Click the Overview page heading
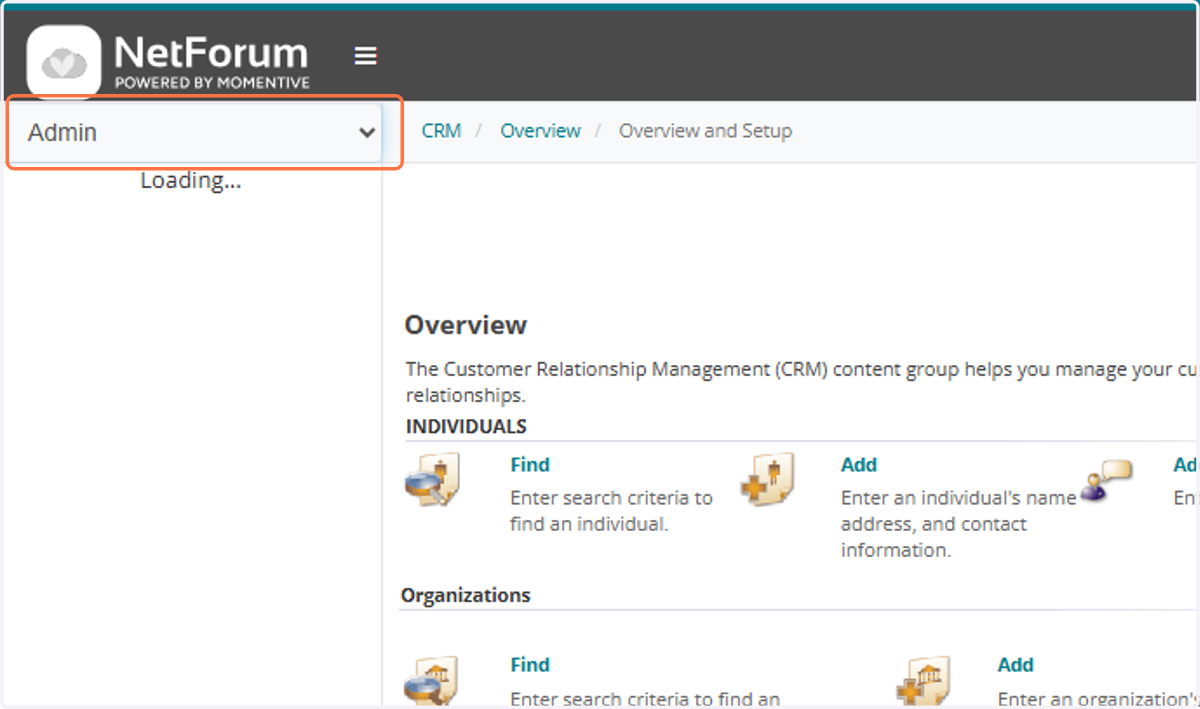 [466, 325]
